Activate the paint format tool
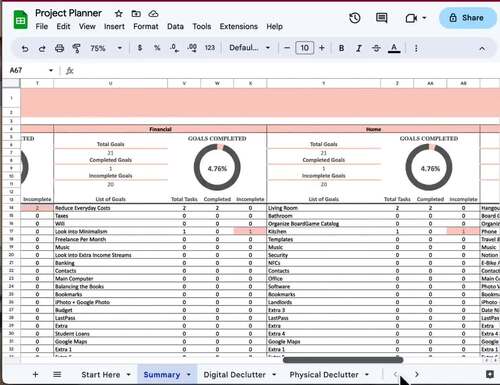 click(x=76, y=49)
